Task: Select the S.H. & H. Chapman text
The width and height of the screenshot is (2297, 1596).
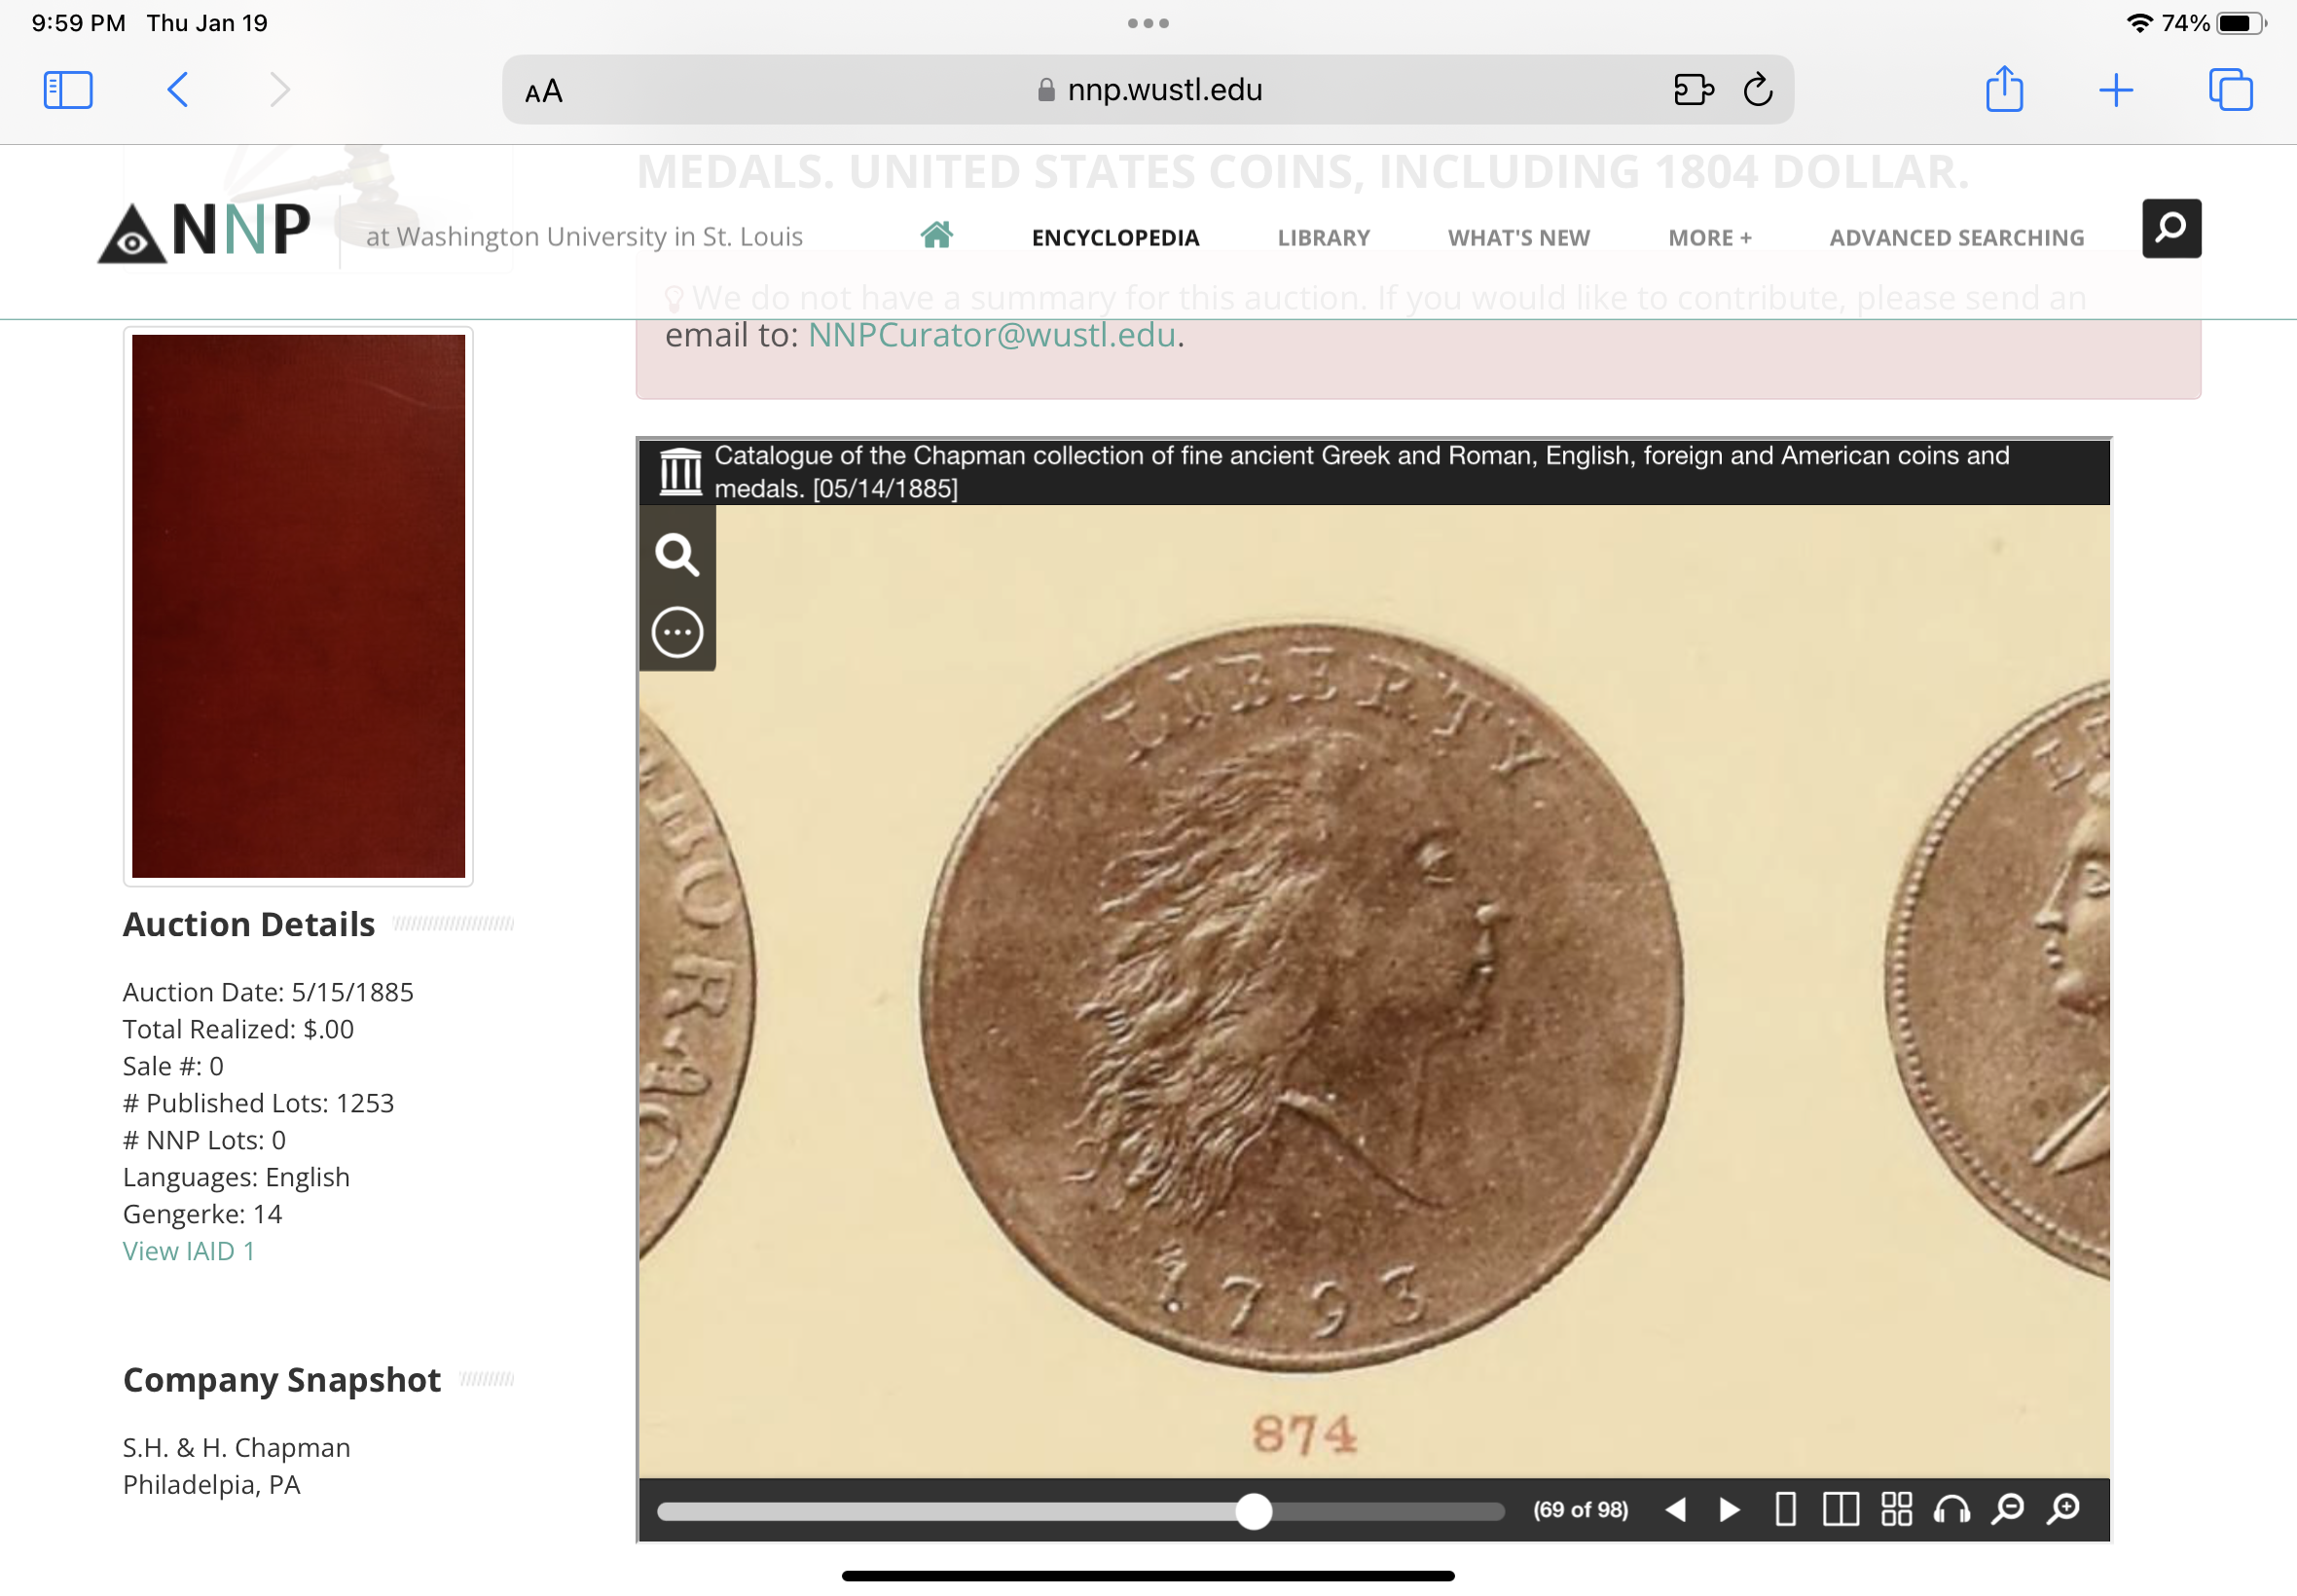Action: click(236, 1447)
